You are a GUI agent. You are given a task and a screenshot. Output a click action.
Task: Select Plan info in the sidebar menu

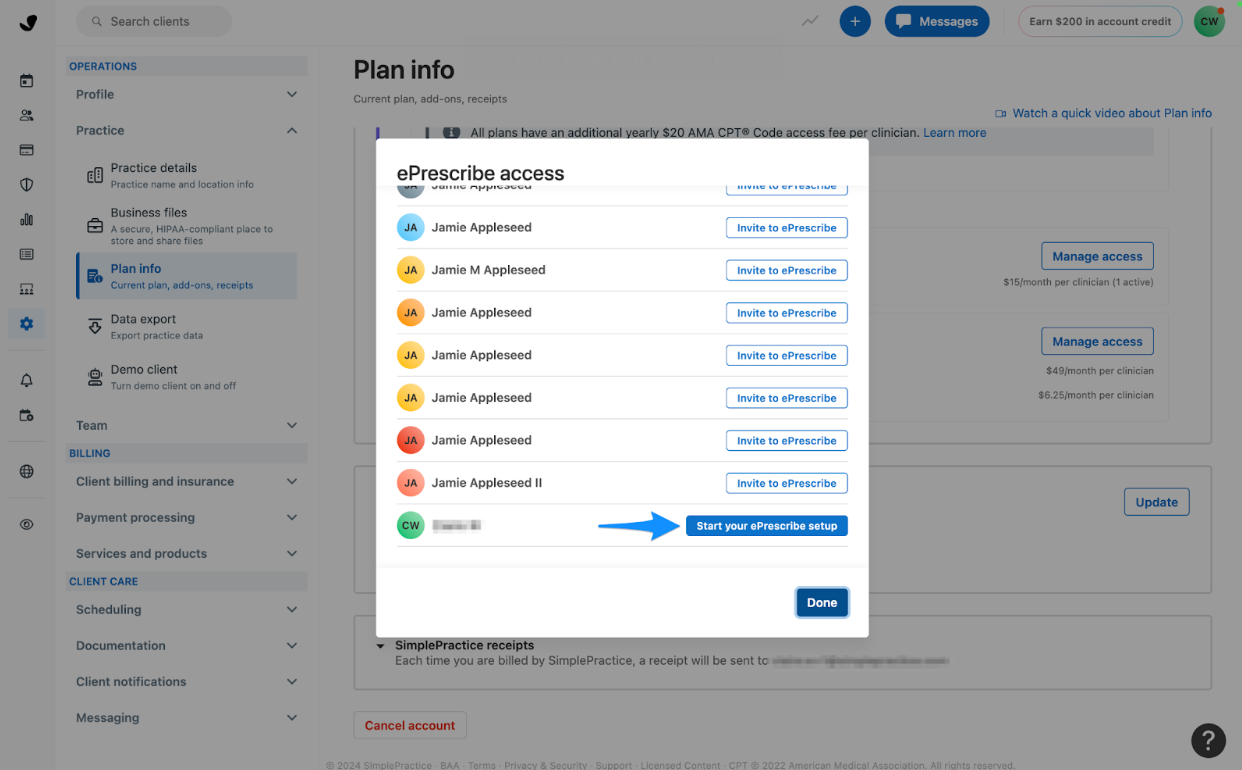click(186, 275)
